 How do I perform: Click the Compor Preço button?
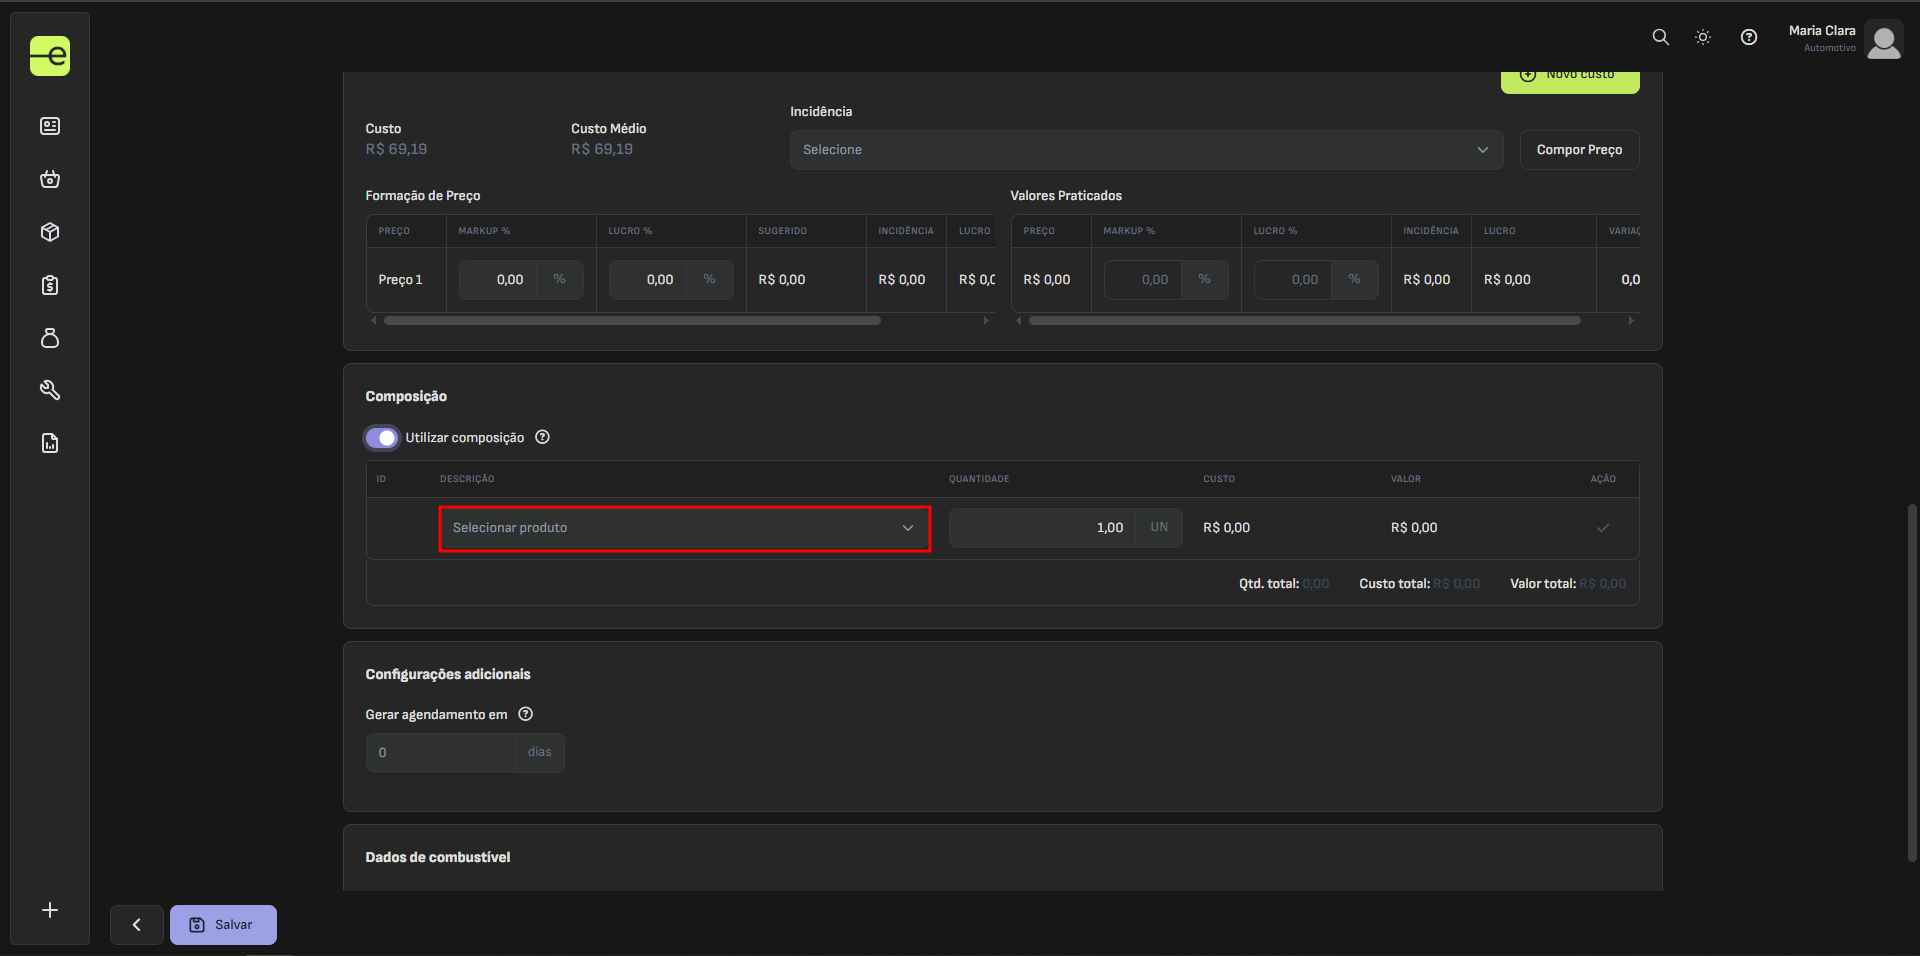coord(1579,150)
